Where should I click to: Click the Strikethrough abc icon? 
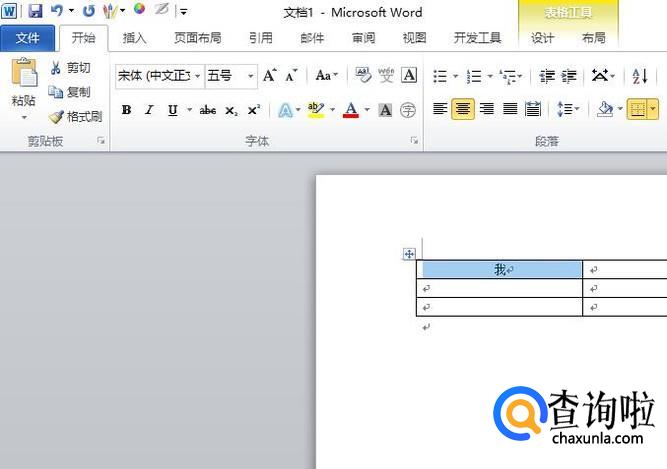click(208, 111)
